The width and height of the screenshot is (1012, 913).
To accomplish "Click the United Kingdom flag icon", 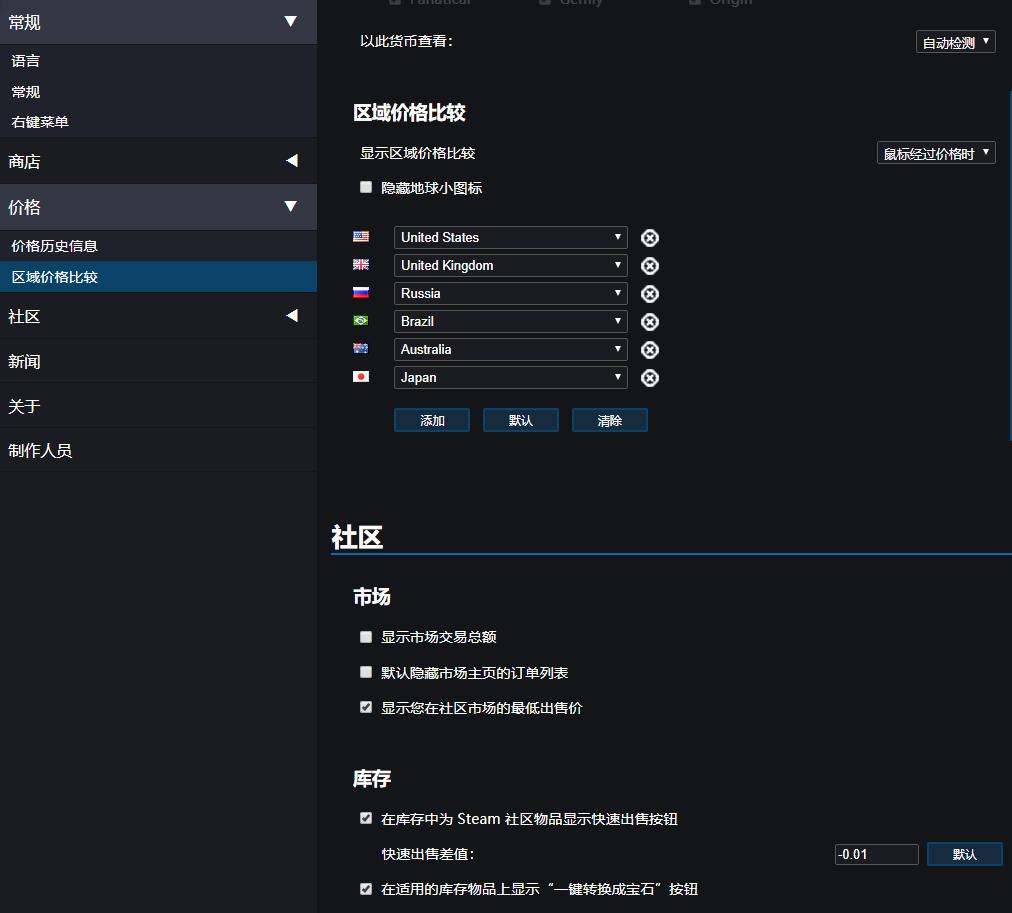I will click(362, 265).
